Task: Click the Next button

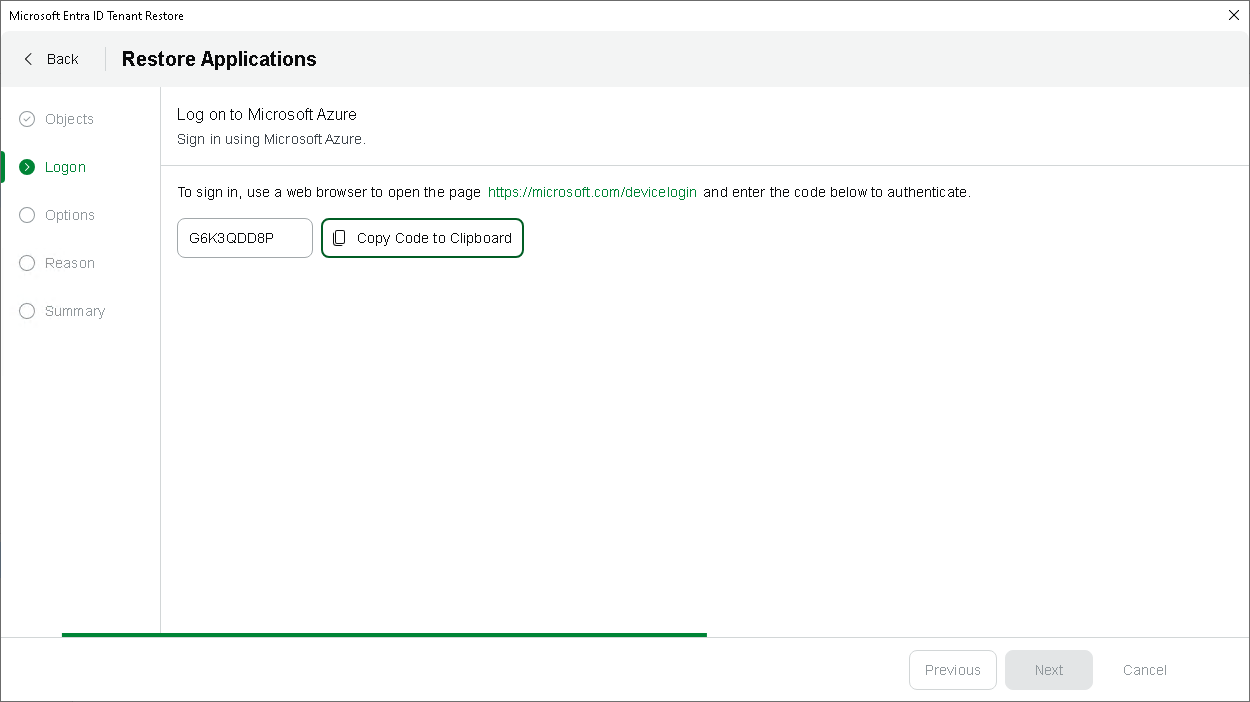Action: 1048,670
